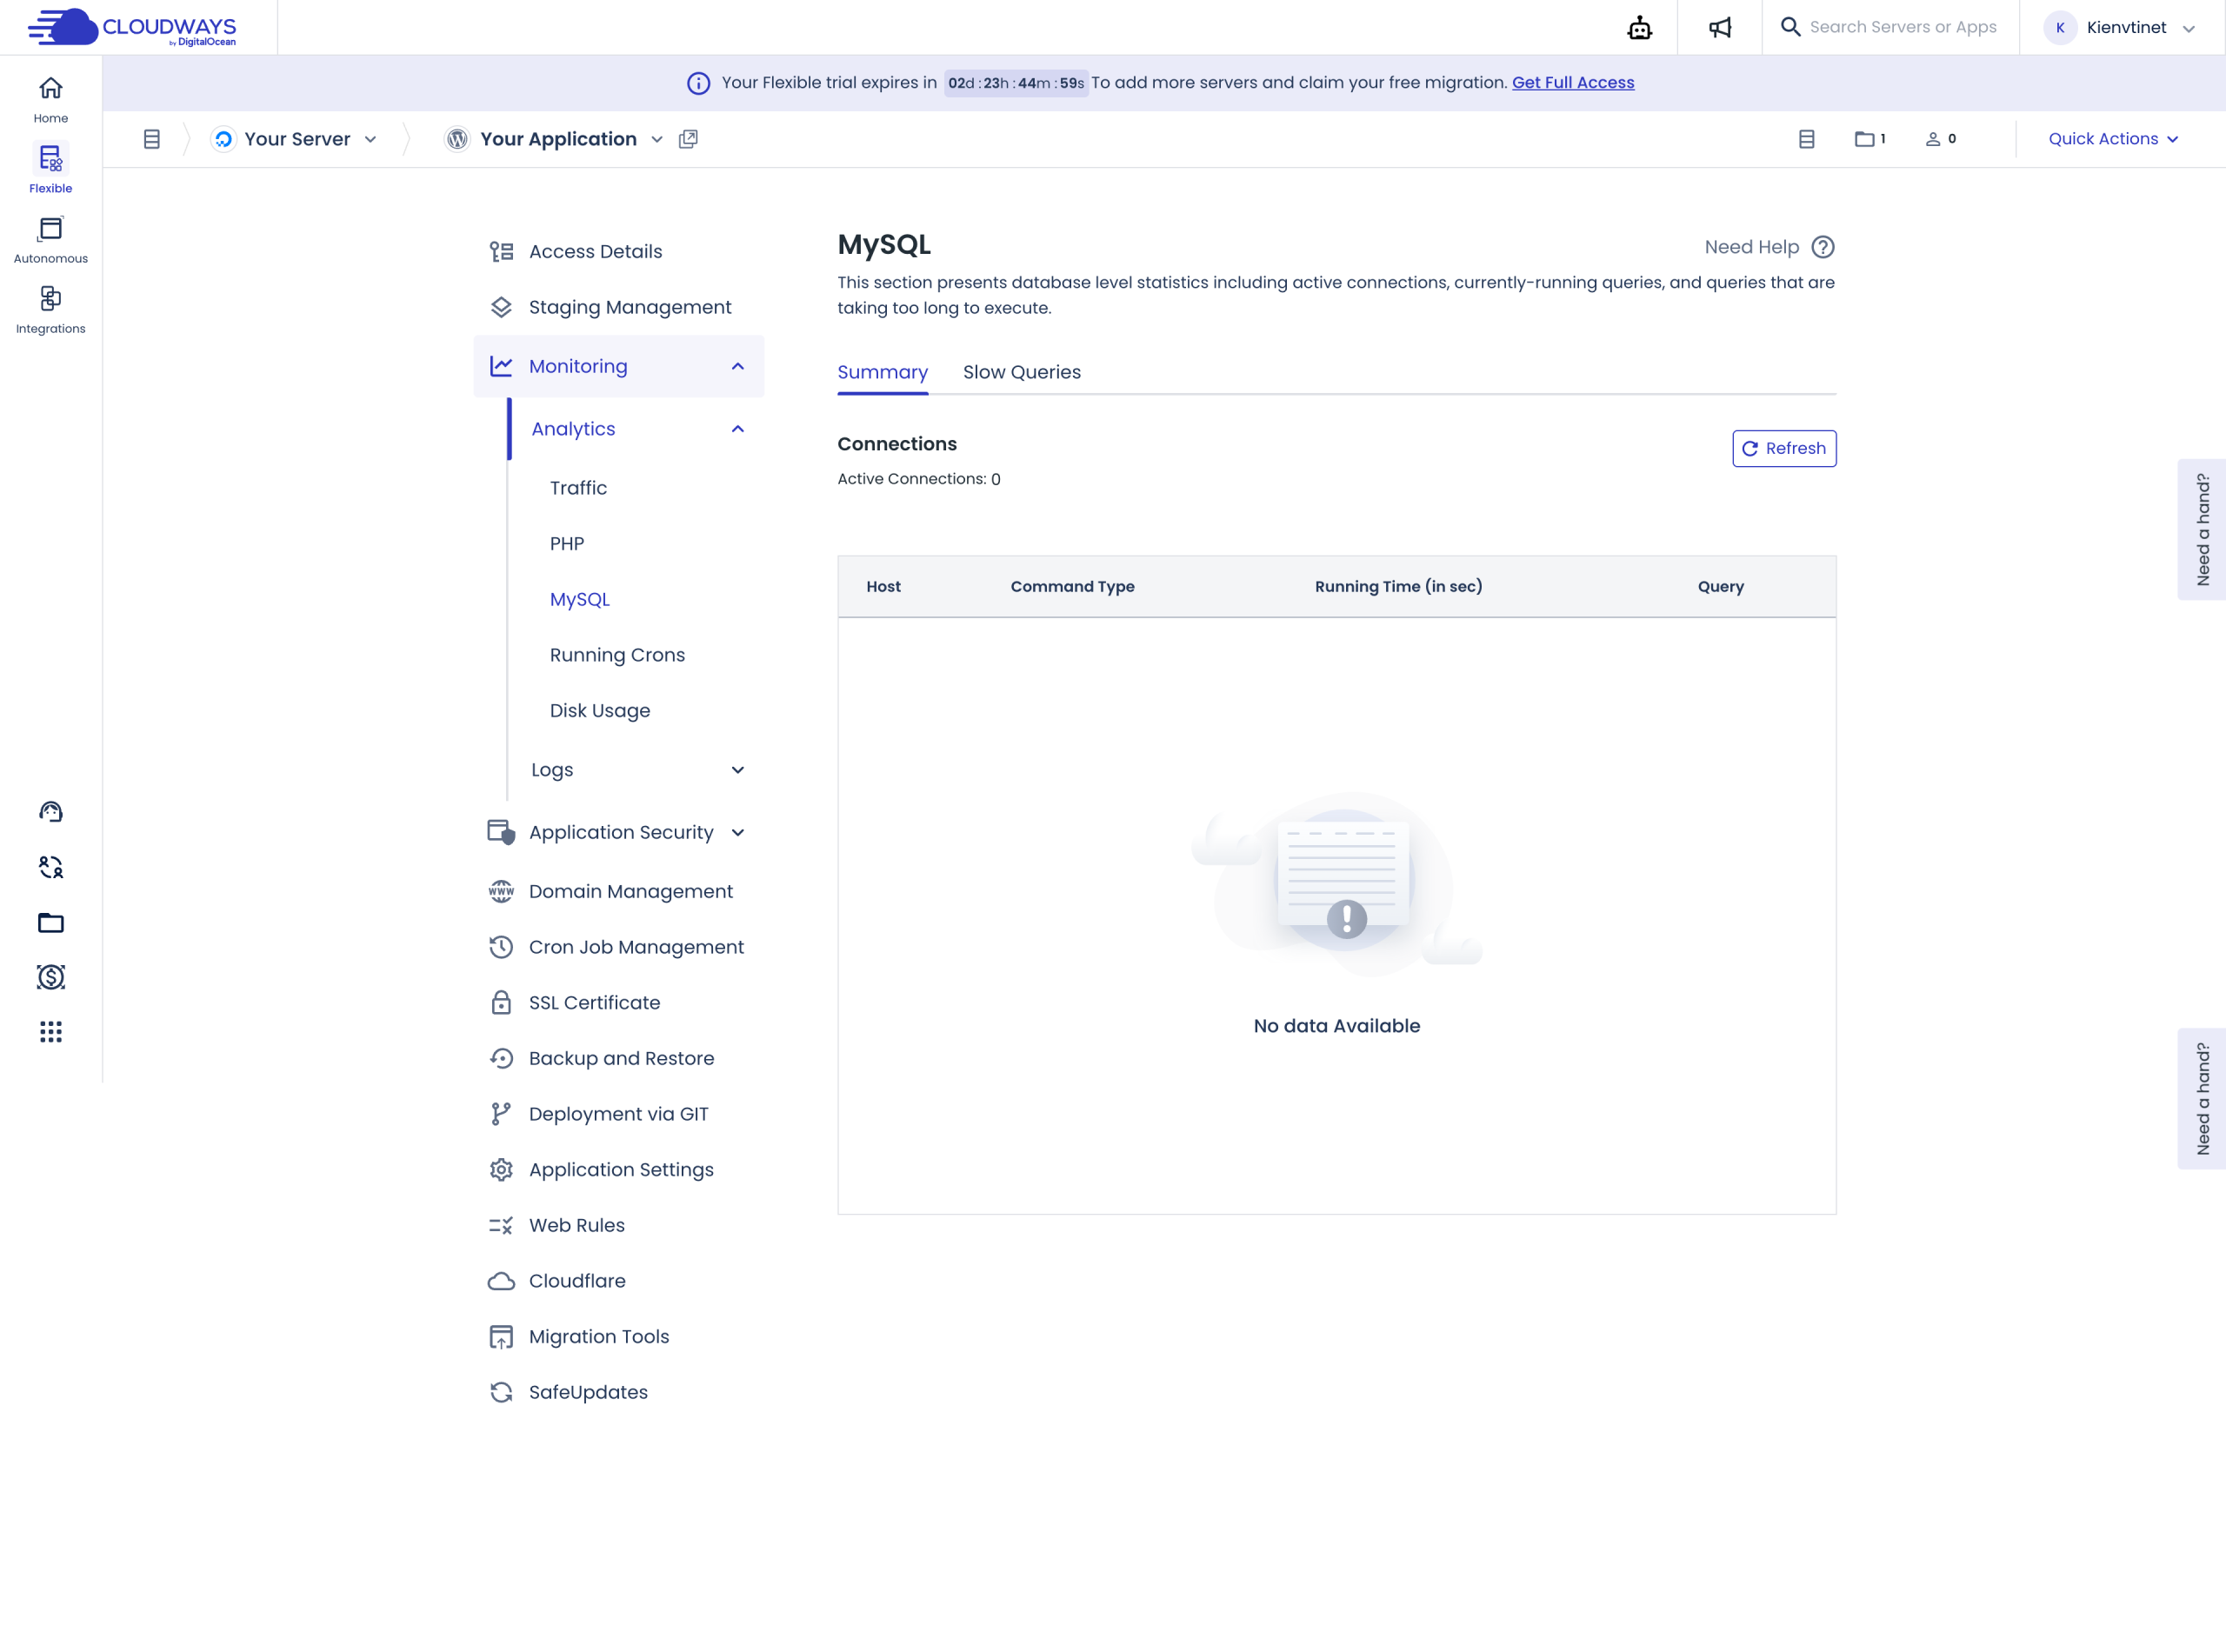2226x1652 pixels.
Task: Click the support headset icon
Action: (50, 811)
